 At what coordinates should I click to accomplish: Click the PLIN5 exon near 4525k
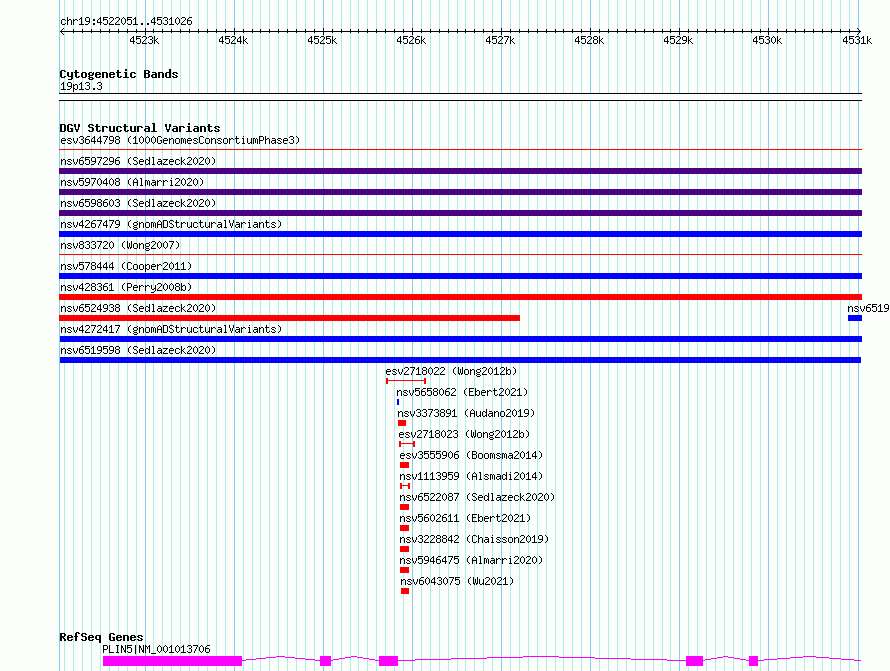tap(325, 661)
